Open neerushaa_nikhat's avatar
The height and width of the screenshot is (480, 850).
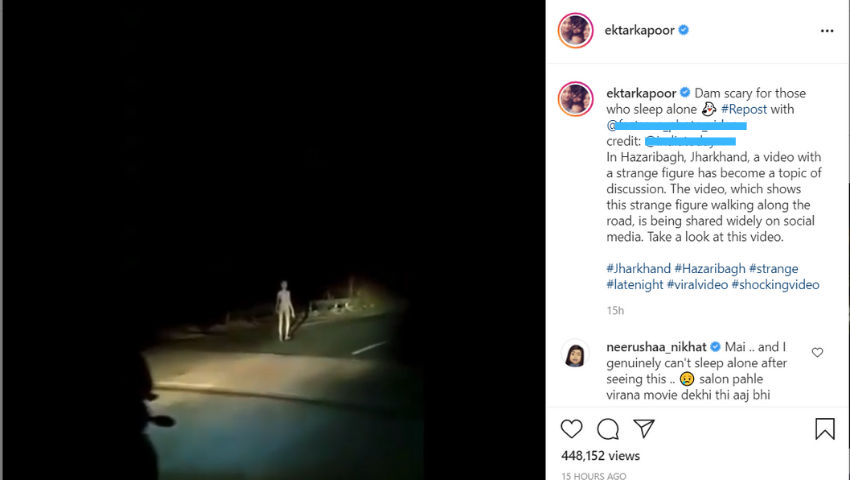pyautogui.click(x=575, y=354)
